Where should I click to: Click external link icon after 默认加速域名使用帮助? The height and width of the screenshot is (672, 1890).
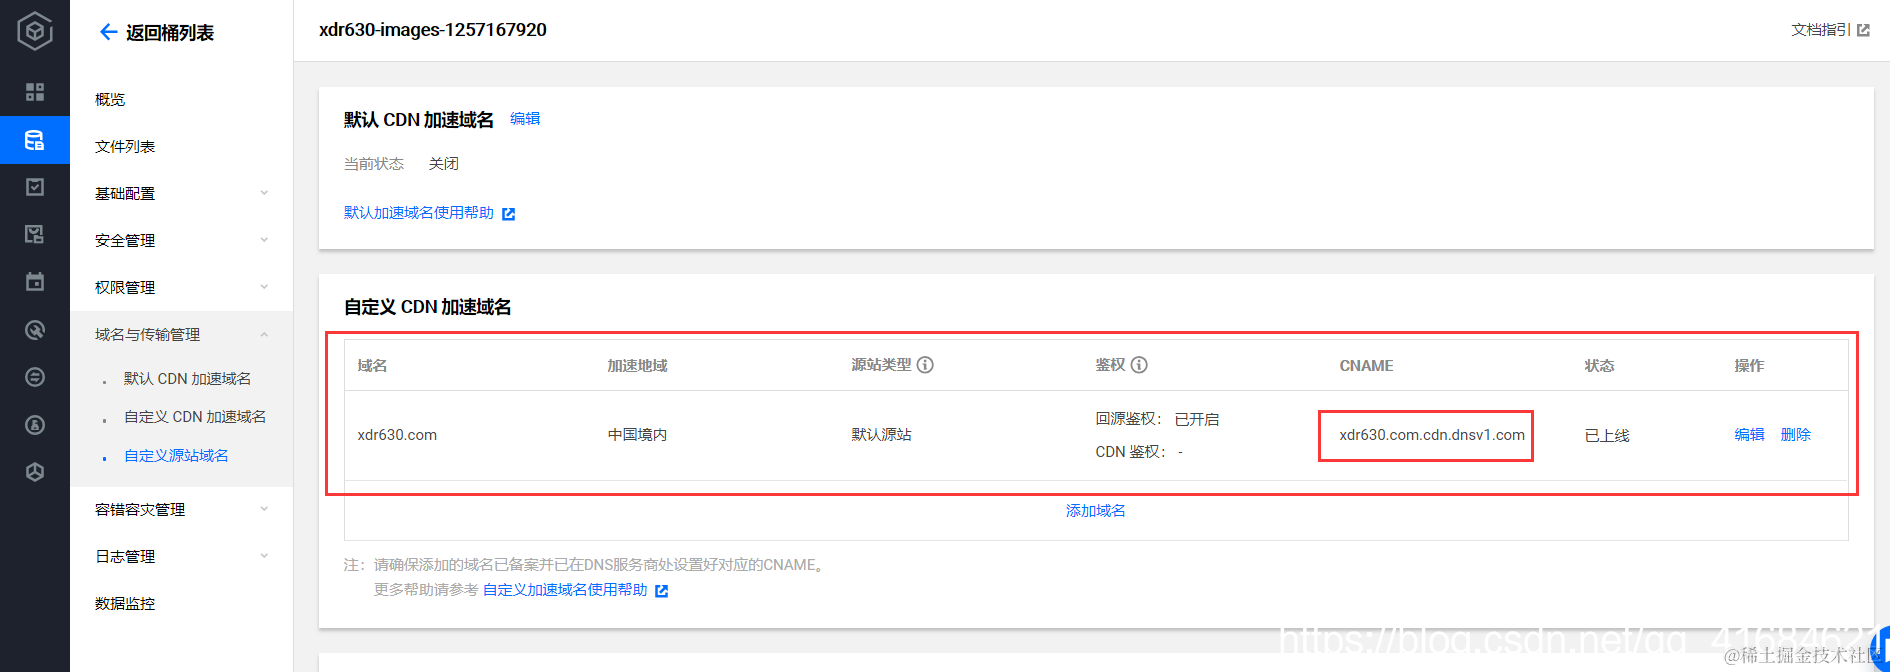coord(508,214)
